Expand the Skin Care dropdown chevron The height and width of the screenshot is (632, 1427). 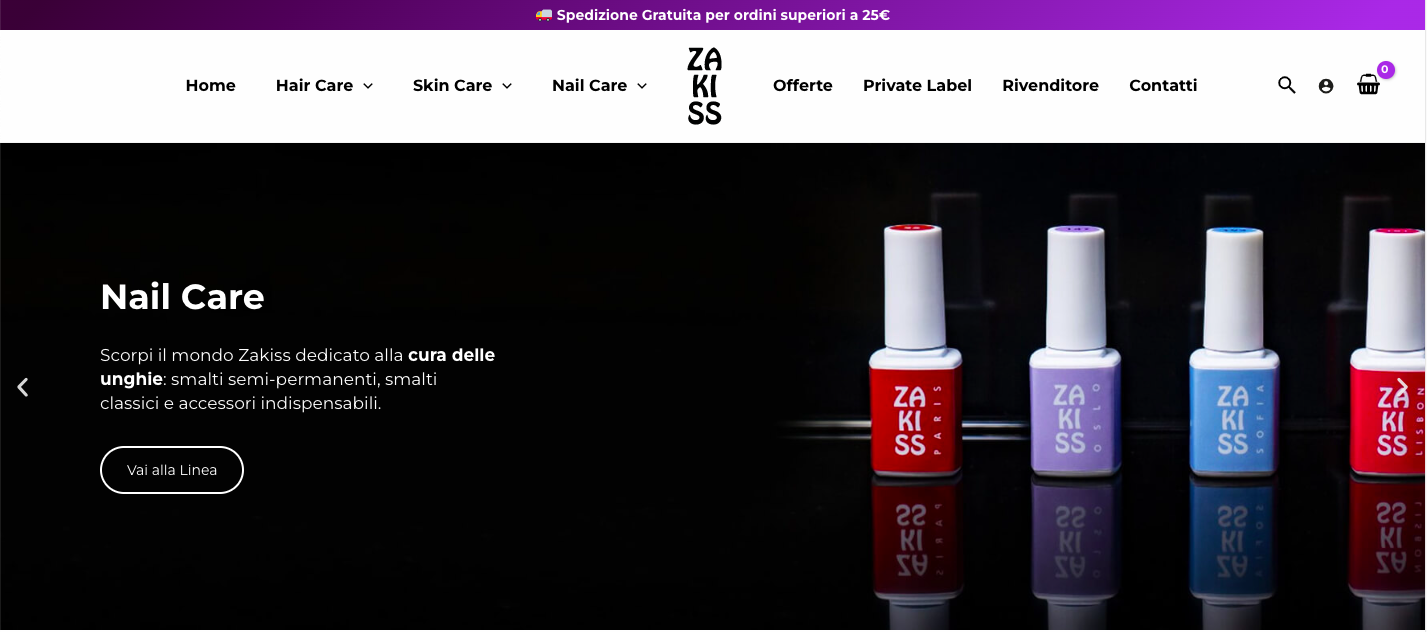click(507, 86)
